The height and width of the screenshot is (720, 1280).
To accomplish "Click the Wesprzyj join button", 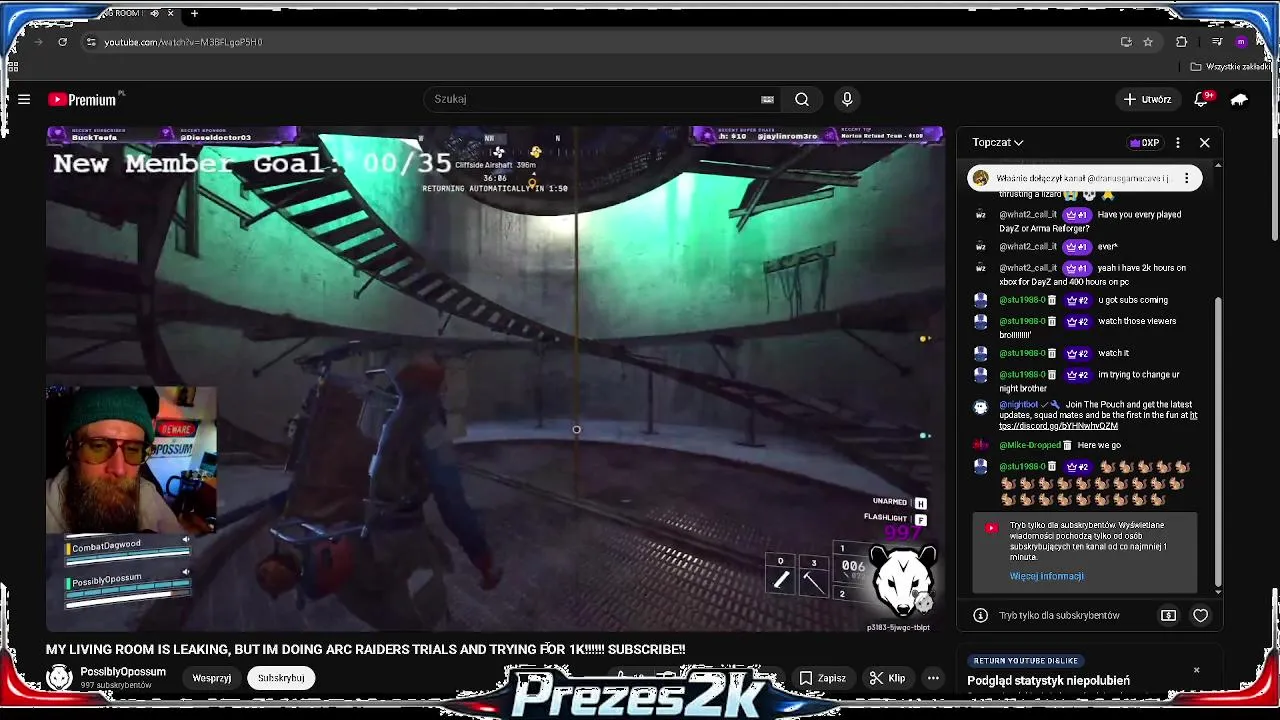I will coord(212,678).
